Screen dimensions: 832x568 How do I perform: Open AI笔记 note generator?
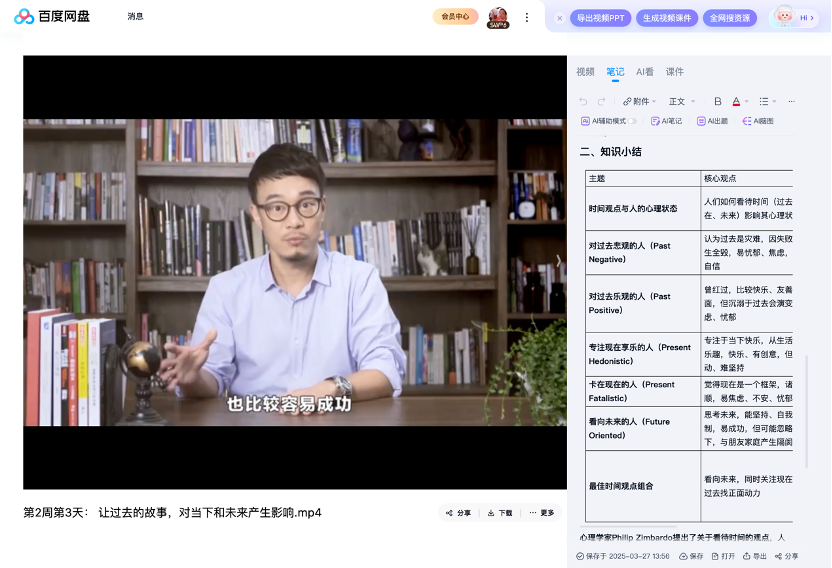[666, 121]
